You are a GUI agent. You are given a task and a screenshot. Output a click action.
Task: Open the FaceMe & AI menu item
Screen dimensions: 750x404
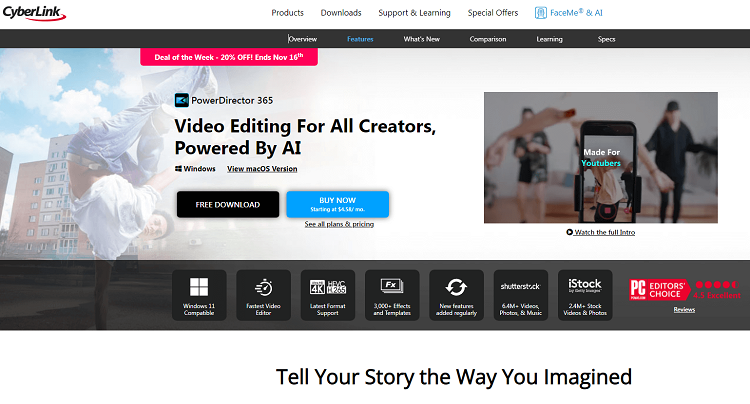(x=569, y=13)
